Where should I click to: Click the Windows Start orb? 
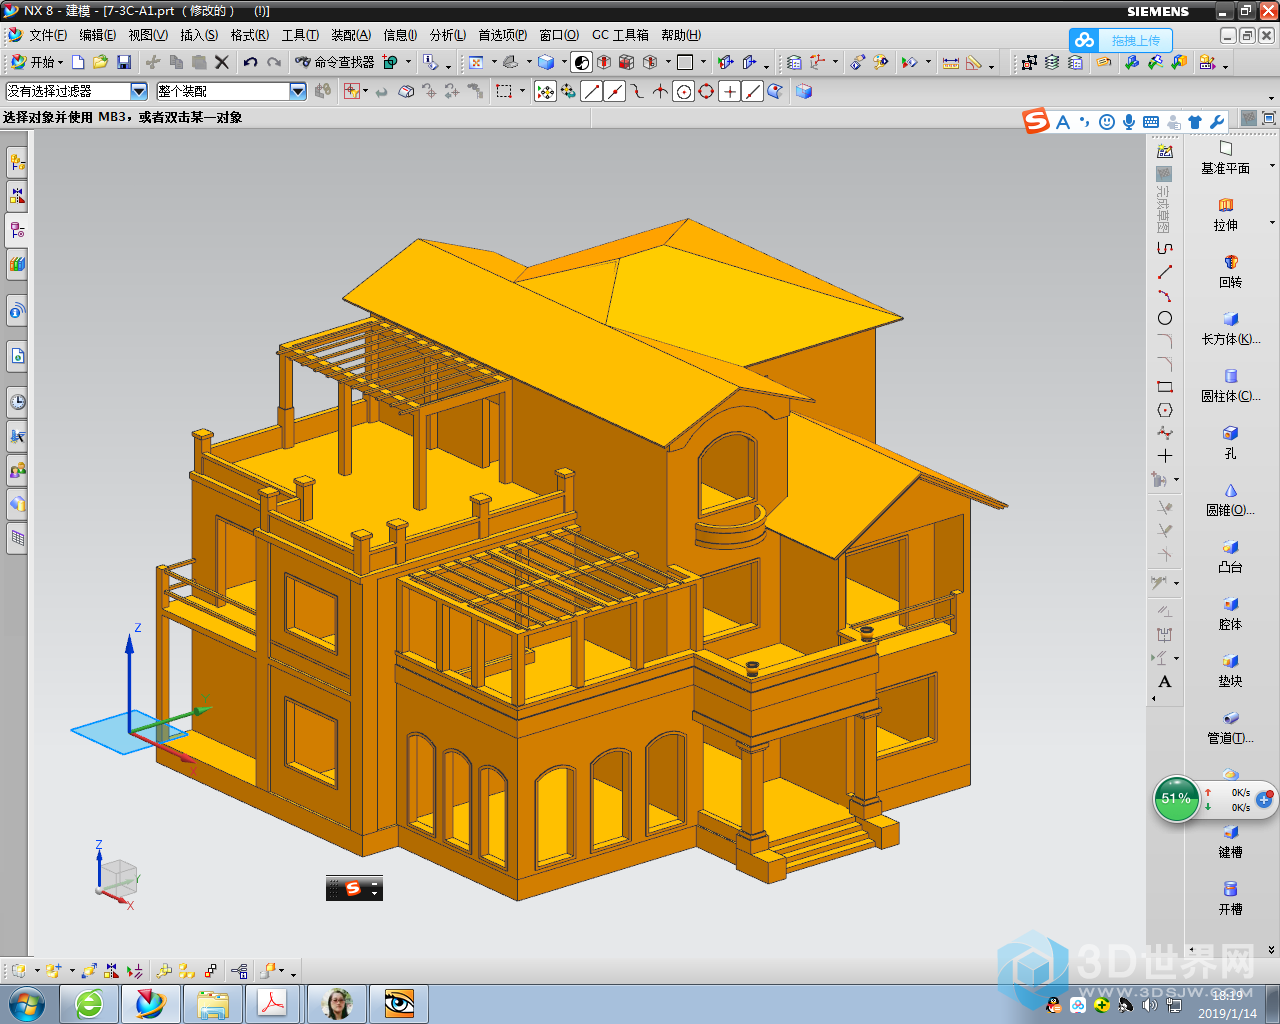point(27,1003)
